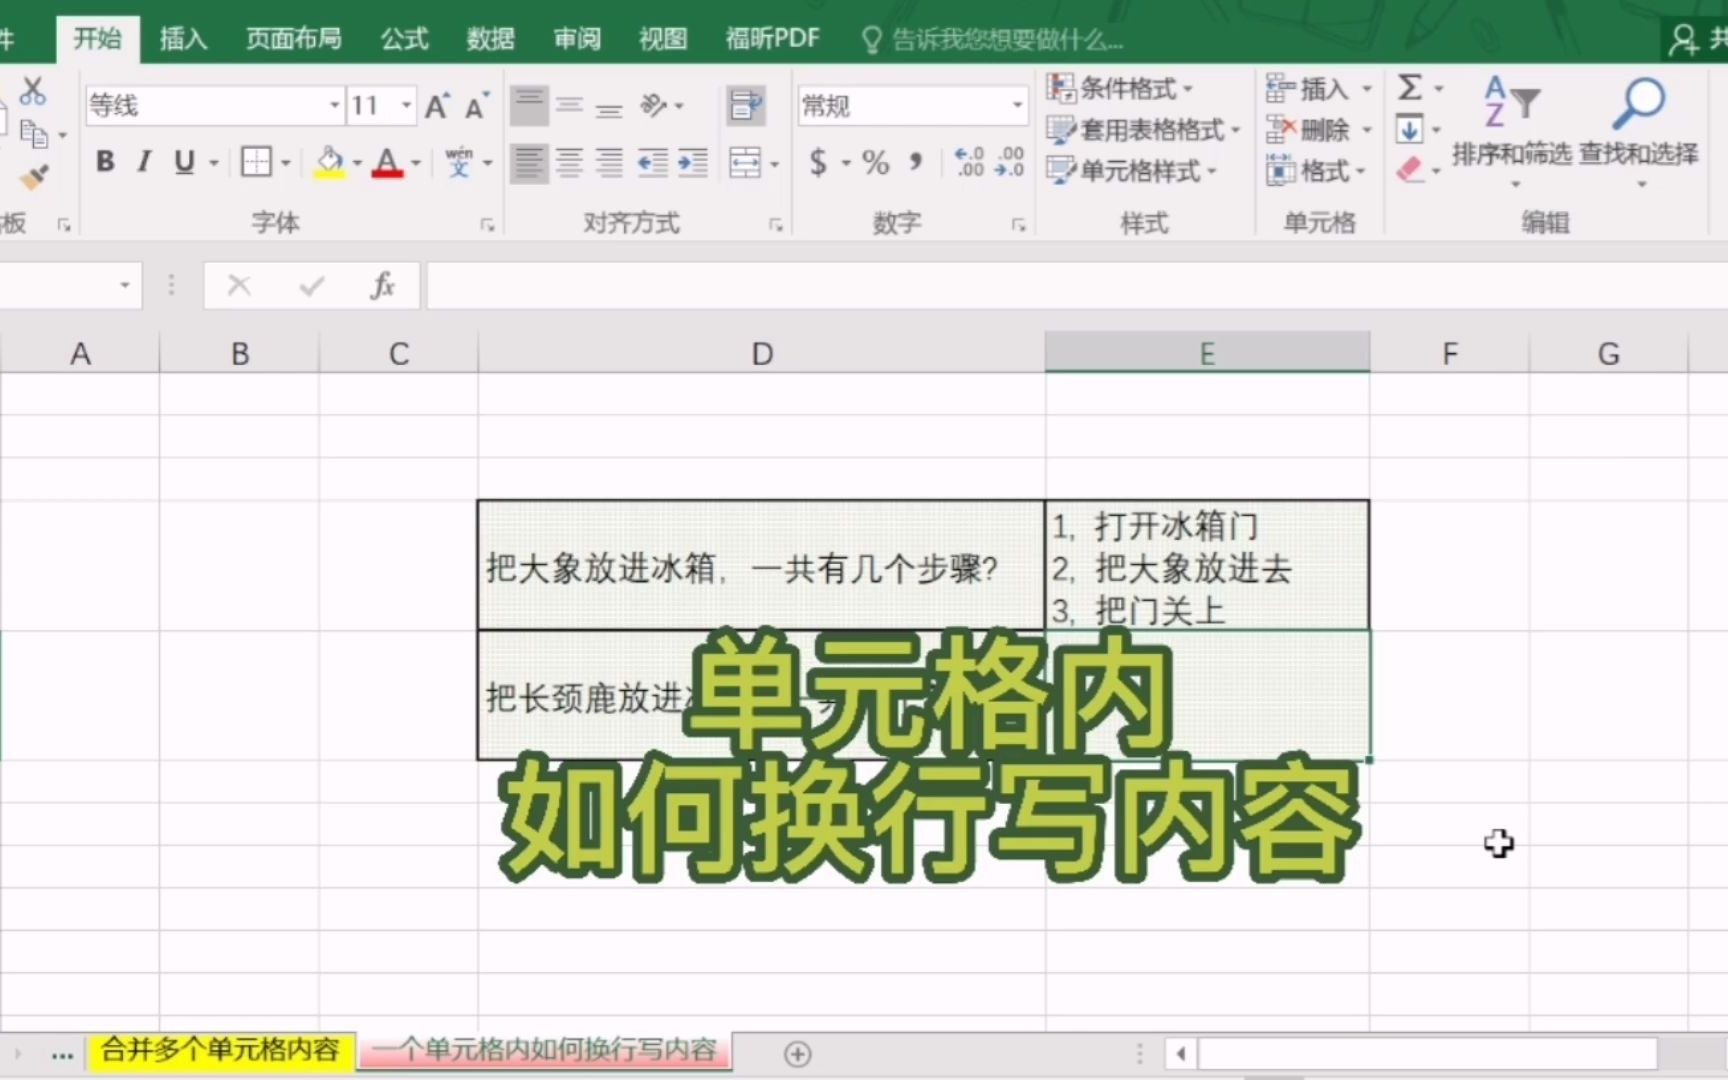This screenshot has height=1080, width=1728.
Task: Switch to 审阅 ribbon tab
Action: (578, 39)
